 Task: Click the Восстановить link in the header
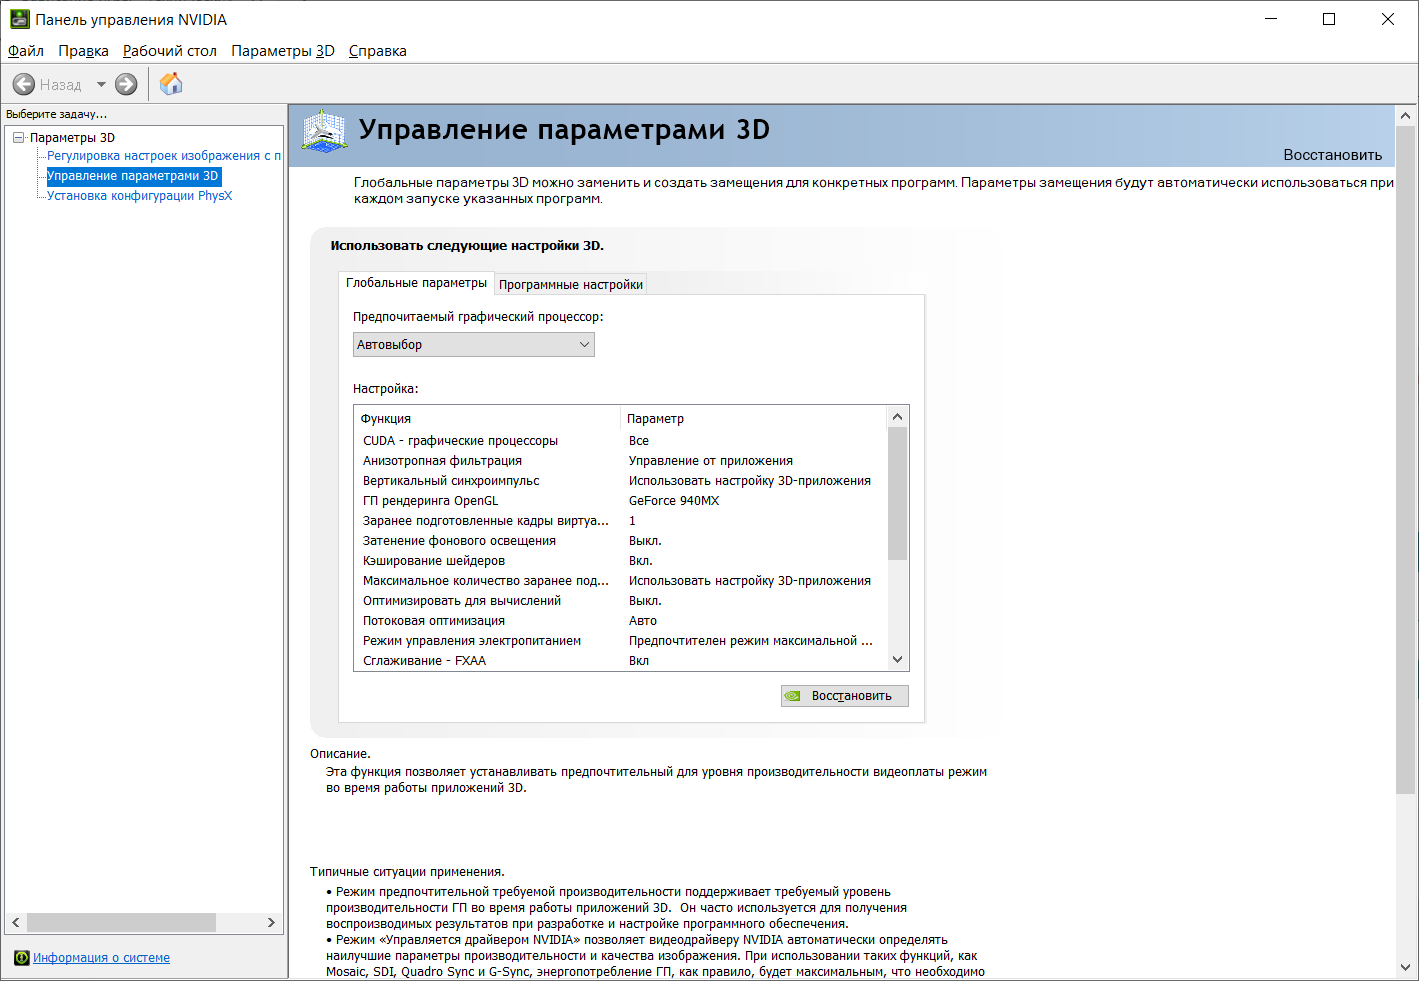(1332, 155)
